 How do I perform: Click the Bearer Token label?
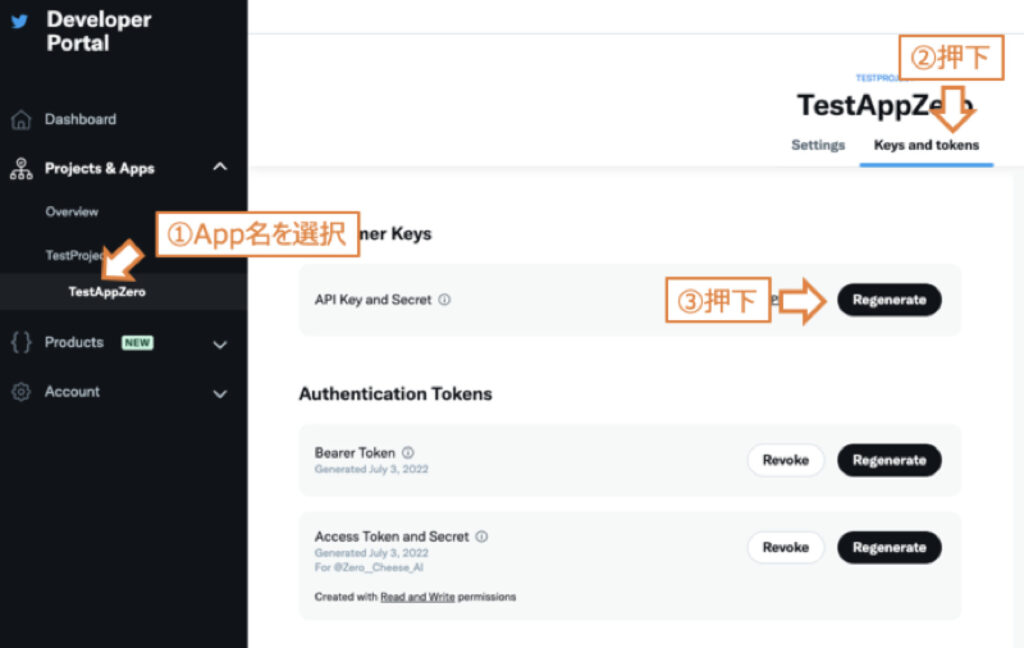[355, 453]
